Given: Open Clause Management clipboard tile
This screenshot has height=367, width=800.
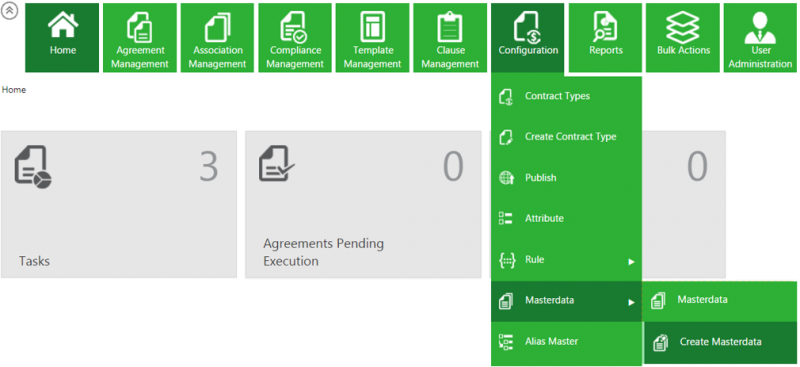Looking at the screenshot, I should point(450,38).
